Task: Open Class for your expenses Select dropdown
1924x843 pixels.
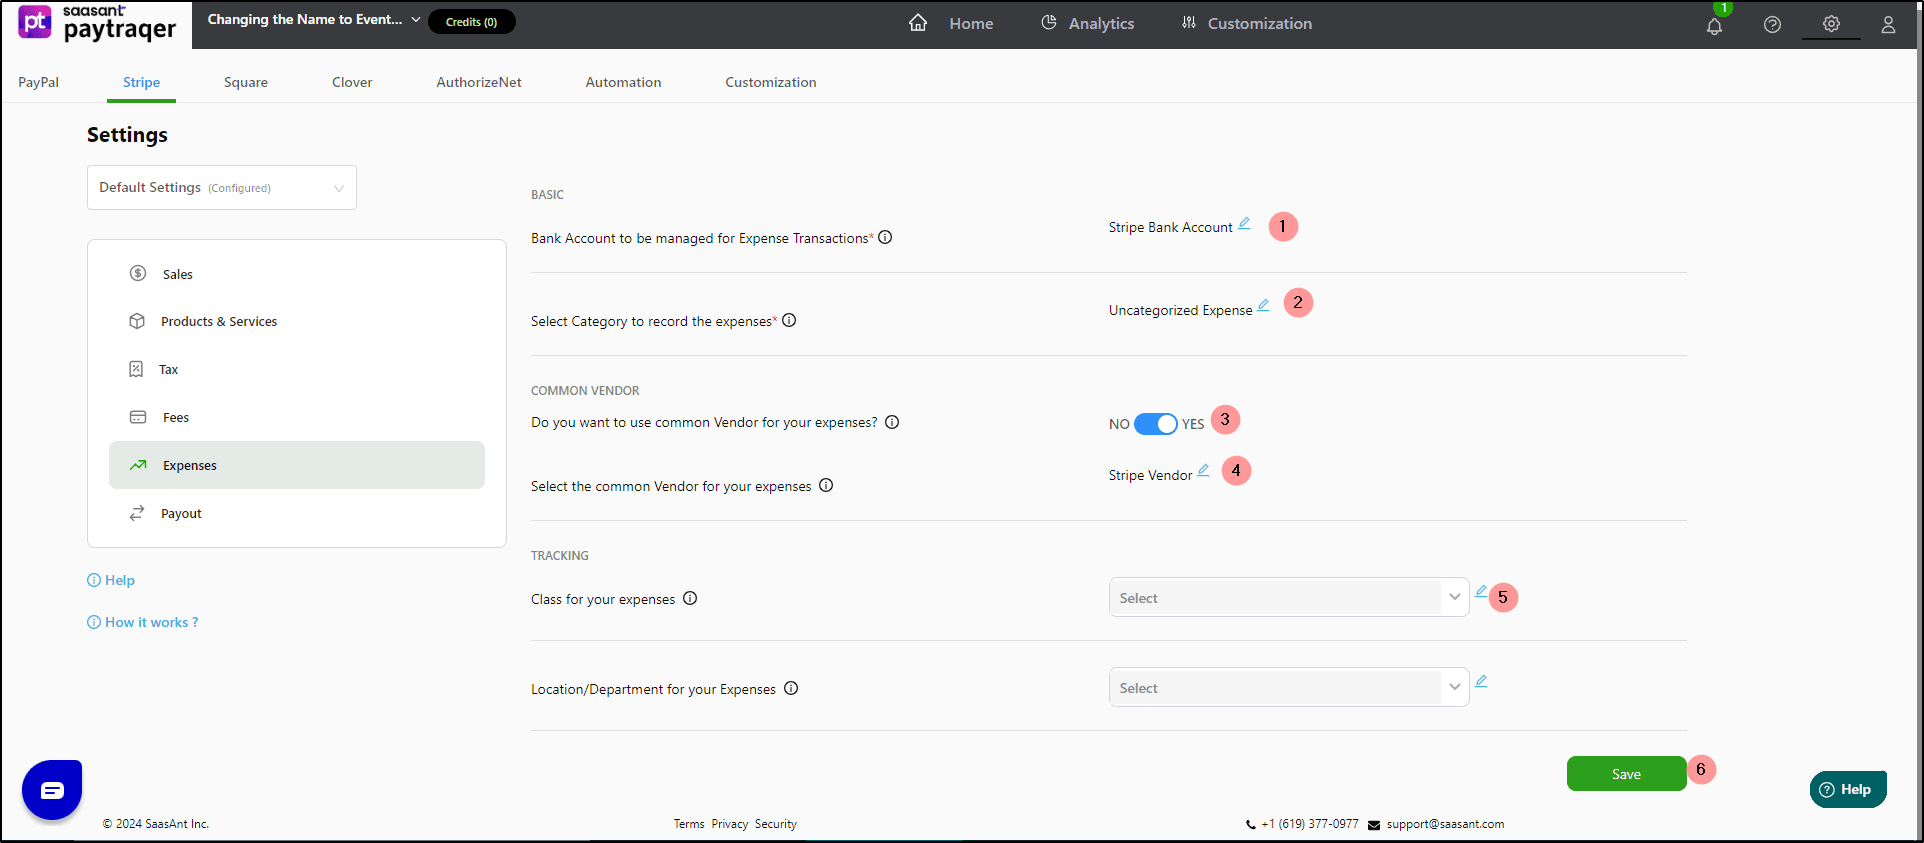Action: click(x=1289, y=598)
